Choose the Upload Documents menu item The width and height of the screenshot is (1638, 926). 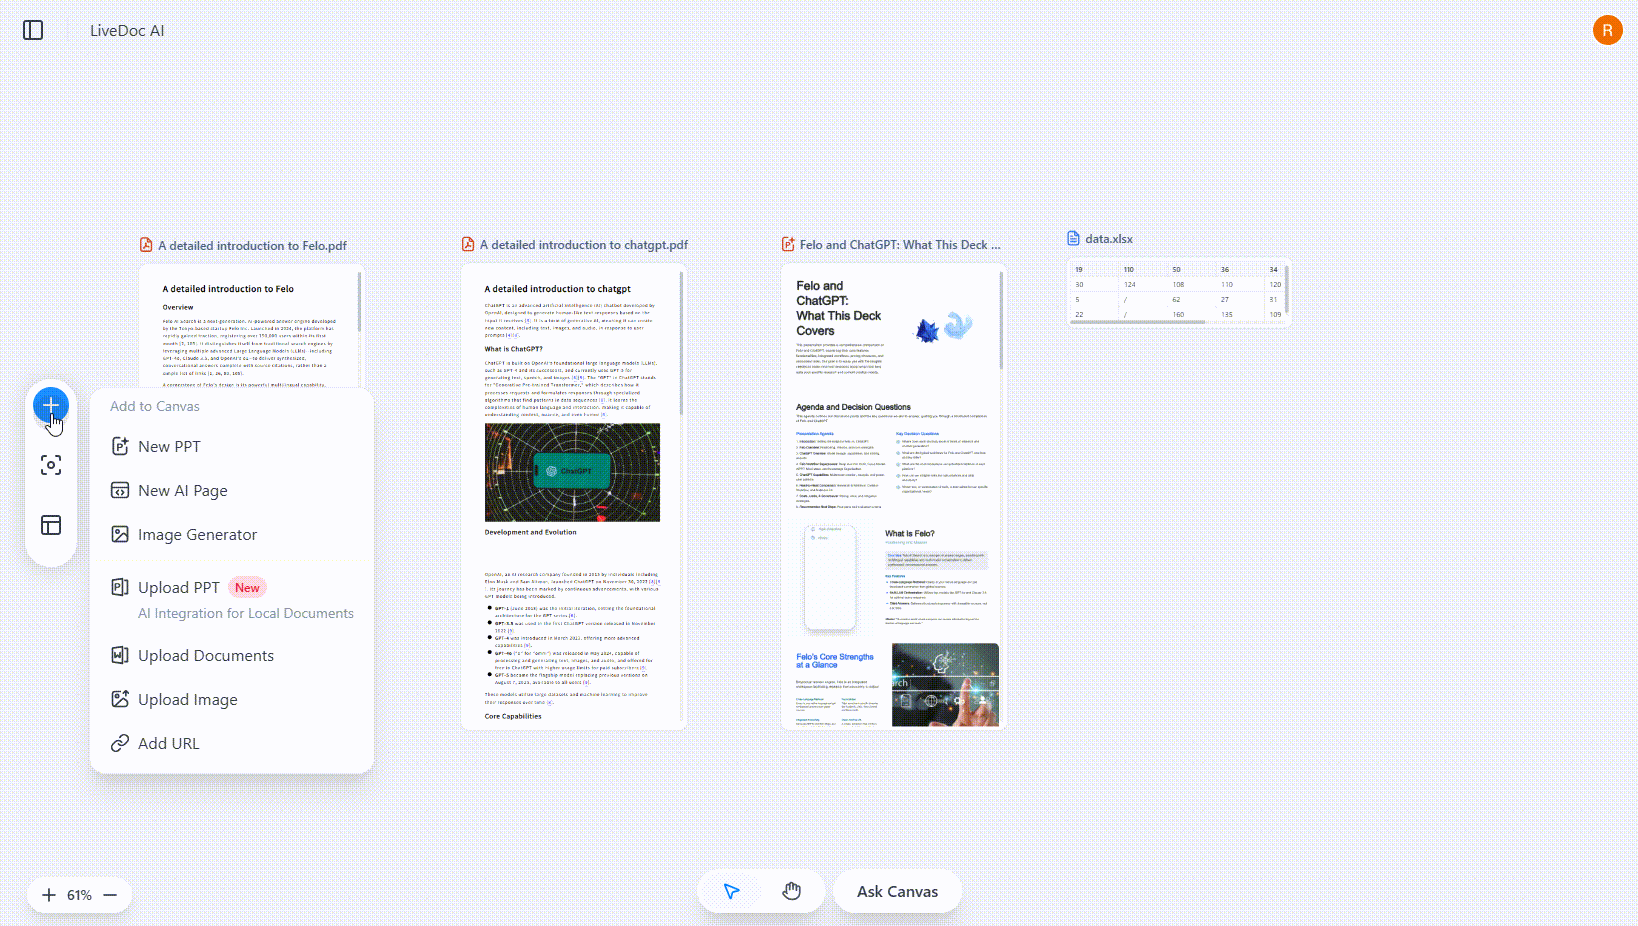tap(205, 655)
